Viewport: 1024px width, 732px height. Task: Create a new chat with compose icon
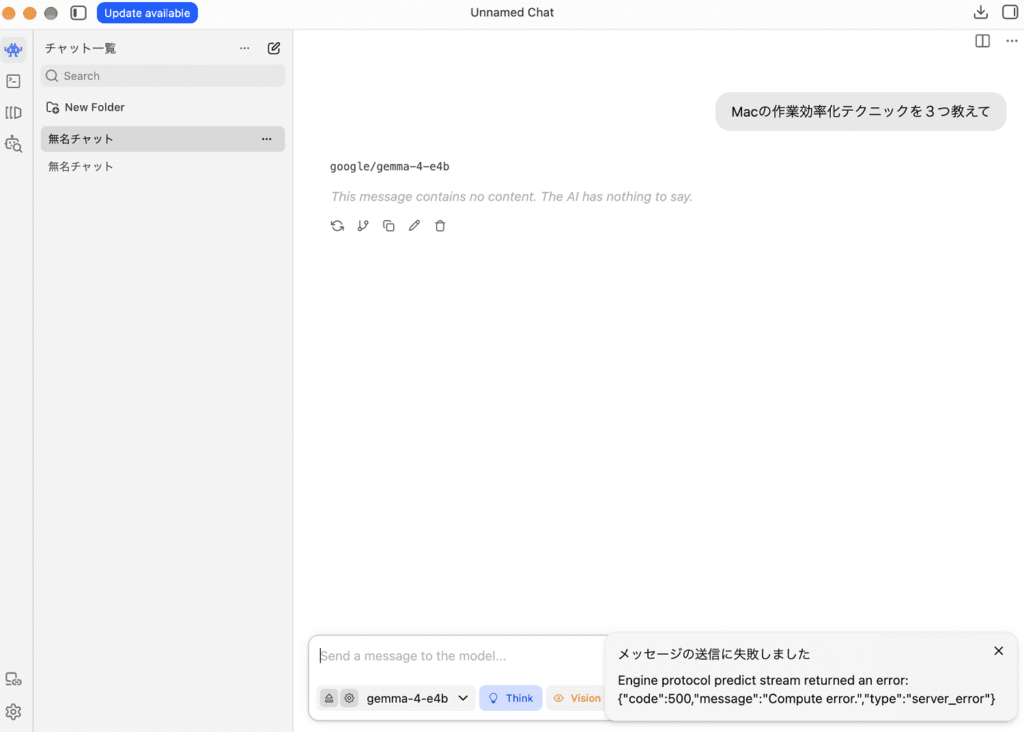click(x=274, y=48)
